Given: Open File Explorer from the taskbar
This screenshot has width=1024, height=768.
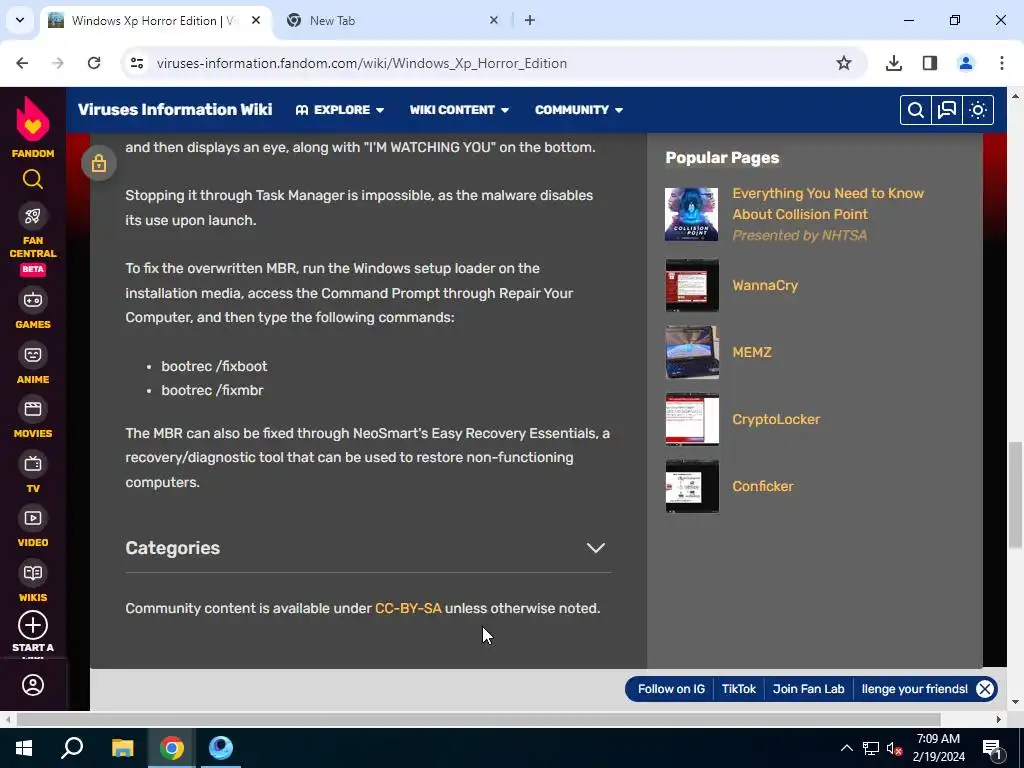Looking at the screenshot, I should pos(122,748).
